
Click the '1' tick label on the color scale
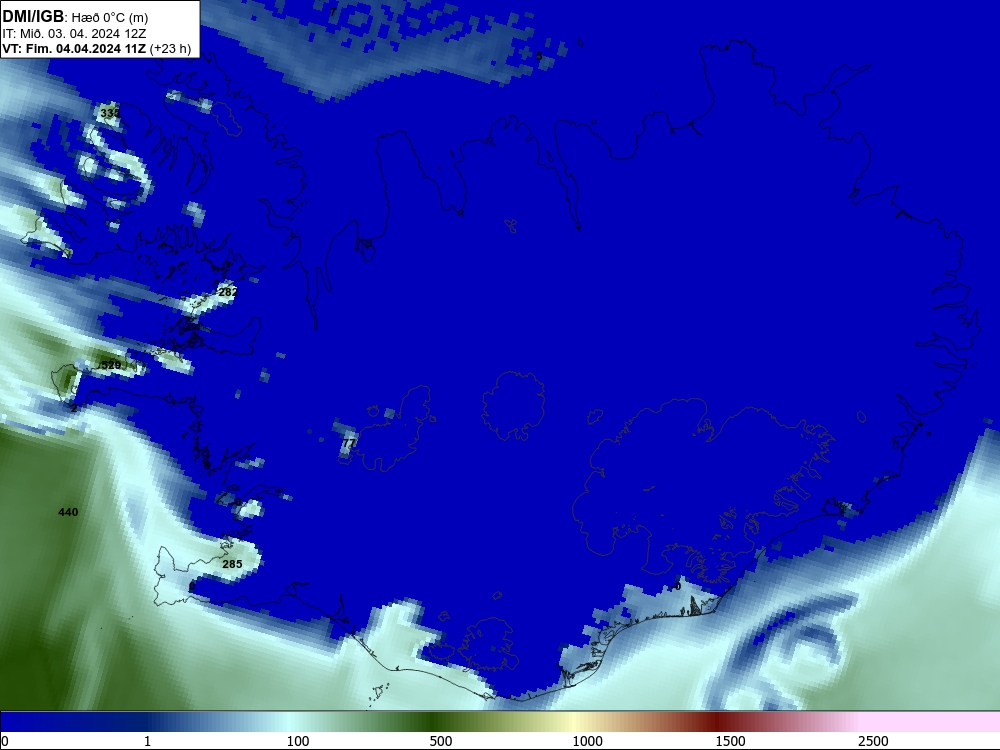147,741
